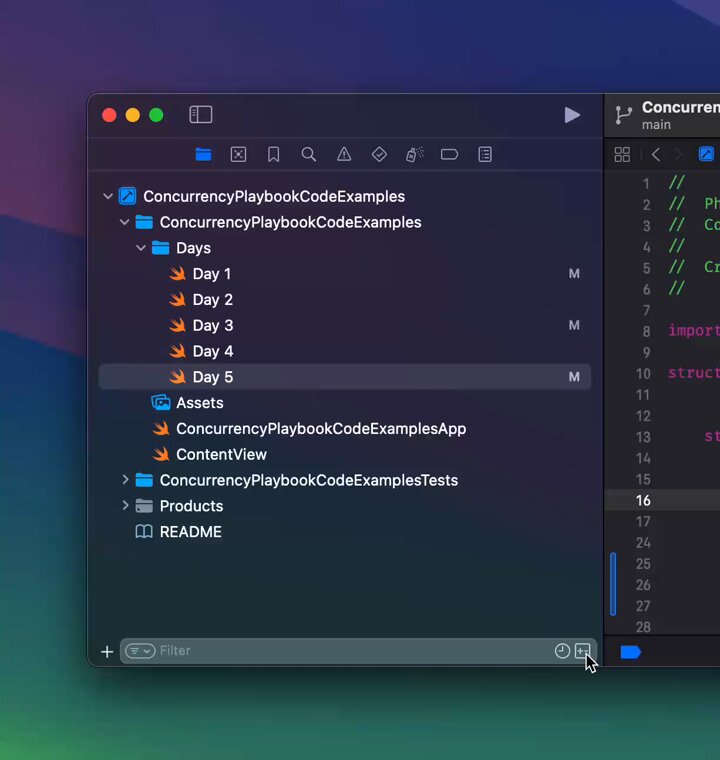Image resolution: width=720 pixels, height=760 pixels.
Task: Expand the Products folder
Action: click(x=125, y=506)
